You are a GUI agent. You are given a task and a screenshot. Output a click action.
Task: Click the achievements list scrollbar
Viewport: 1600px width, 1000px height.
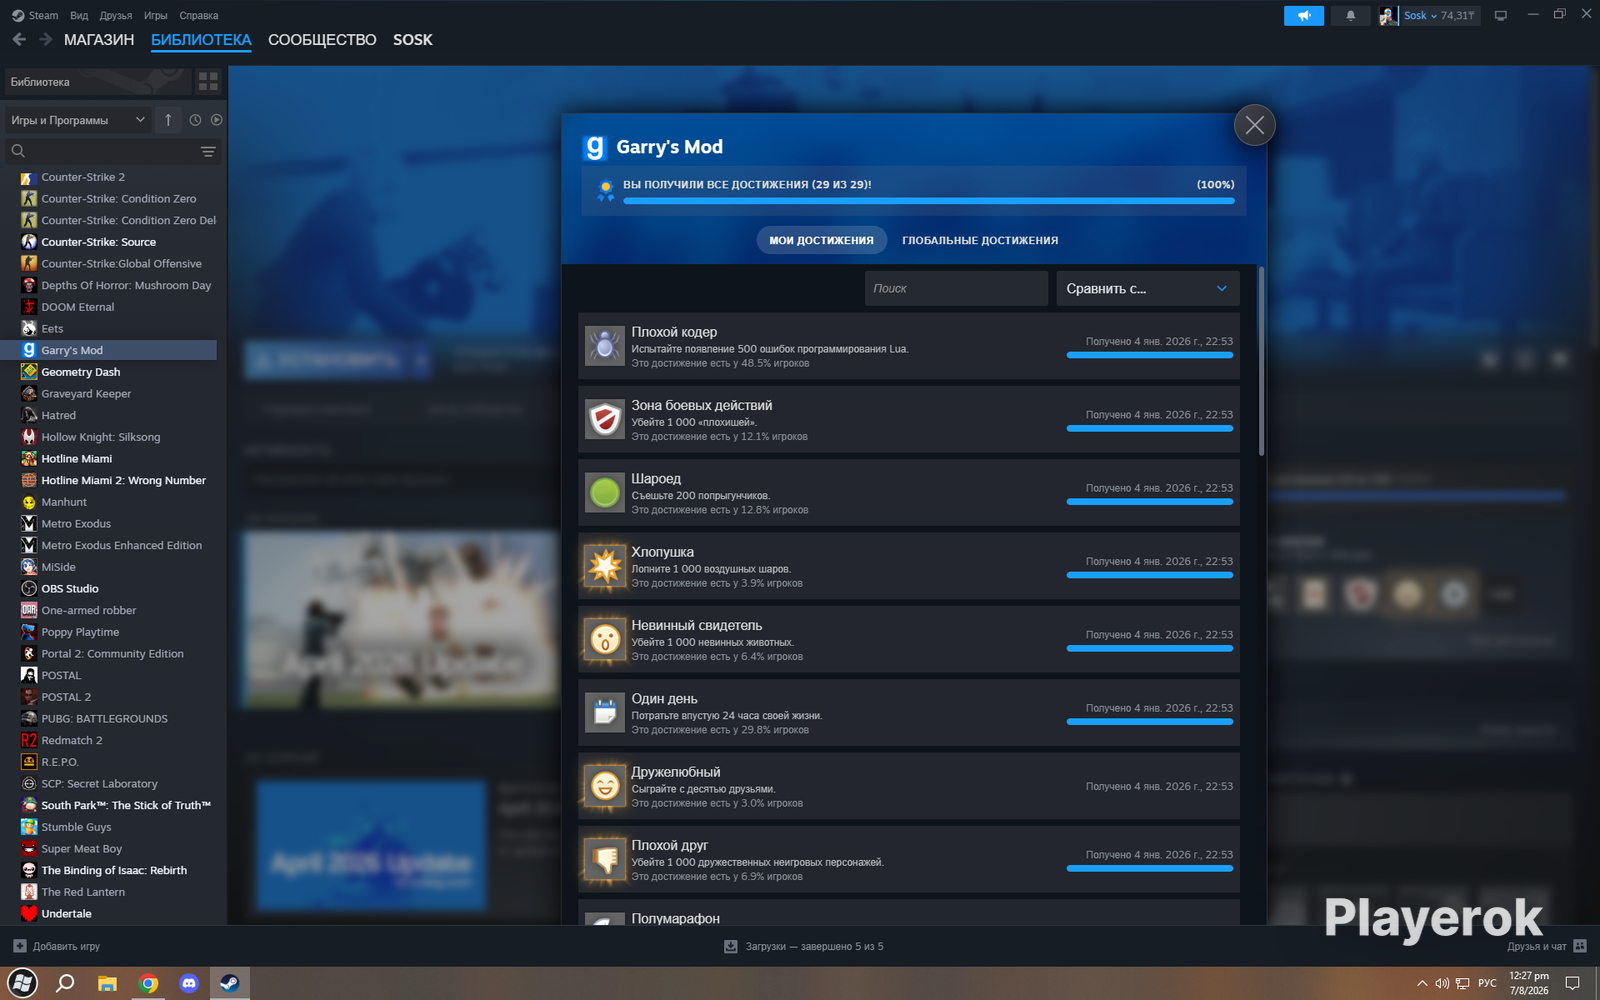pos(1261,361)
